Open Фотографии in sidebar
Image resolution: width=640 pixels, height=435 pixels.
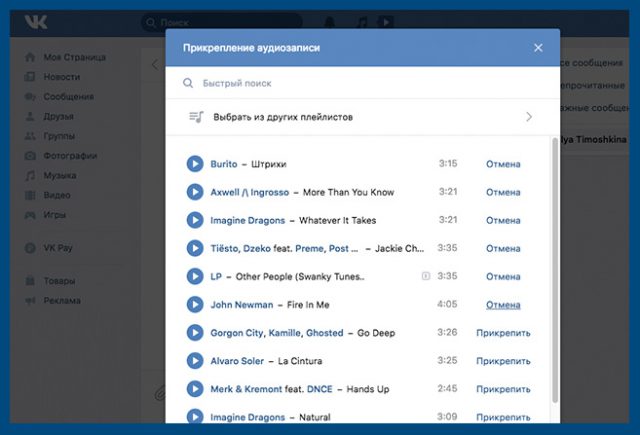pos(61,156)
